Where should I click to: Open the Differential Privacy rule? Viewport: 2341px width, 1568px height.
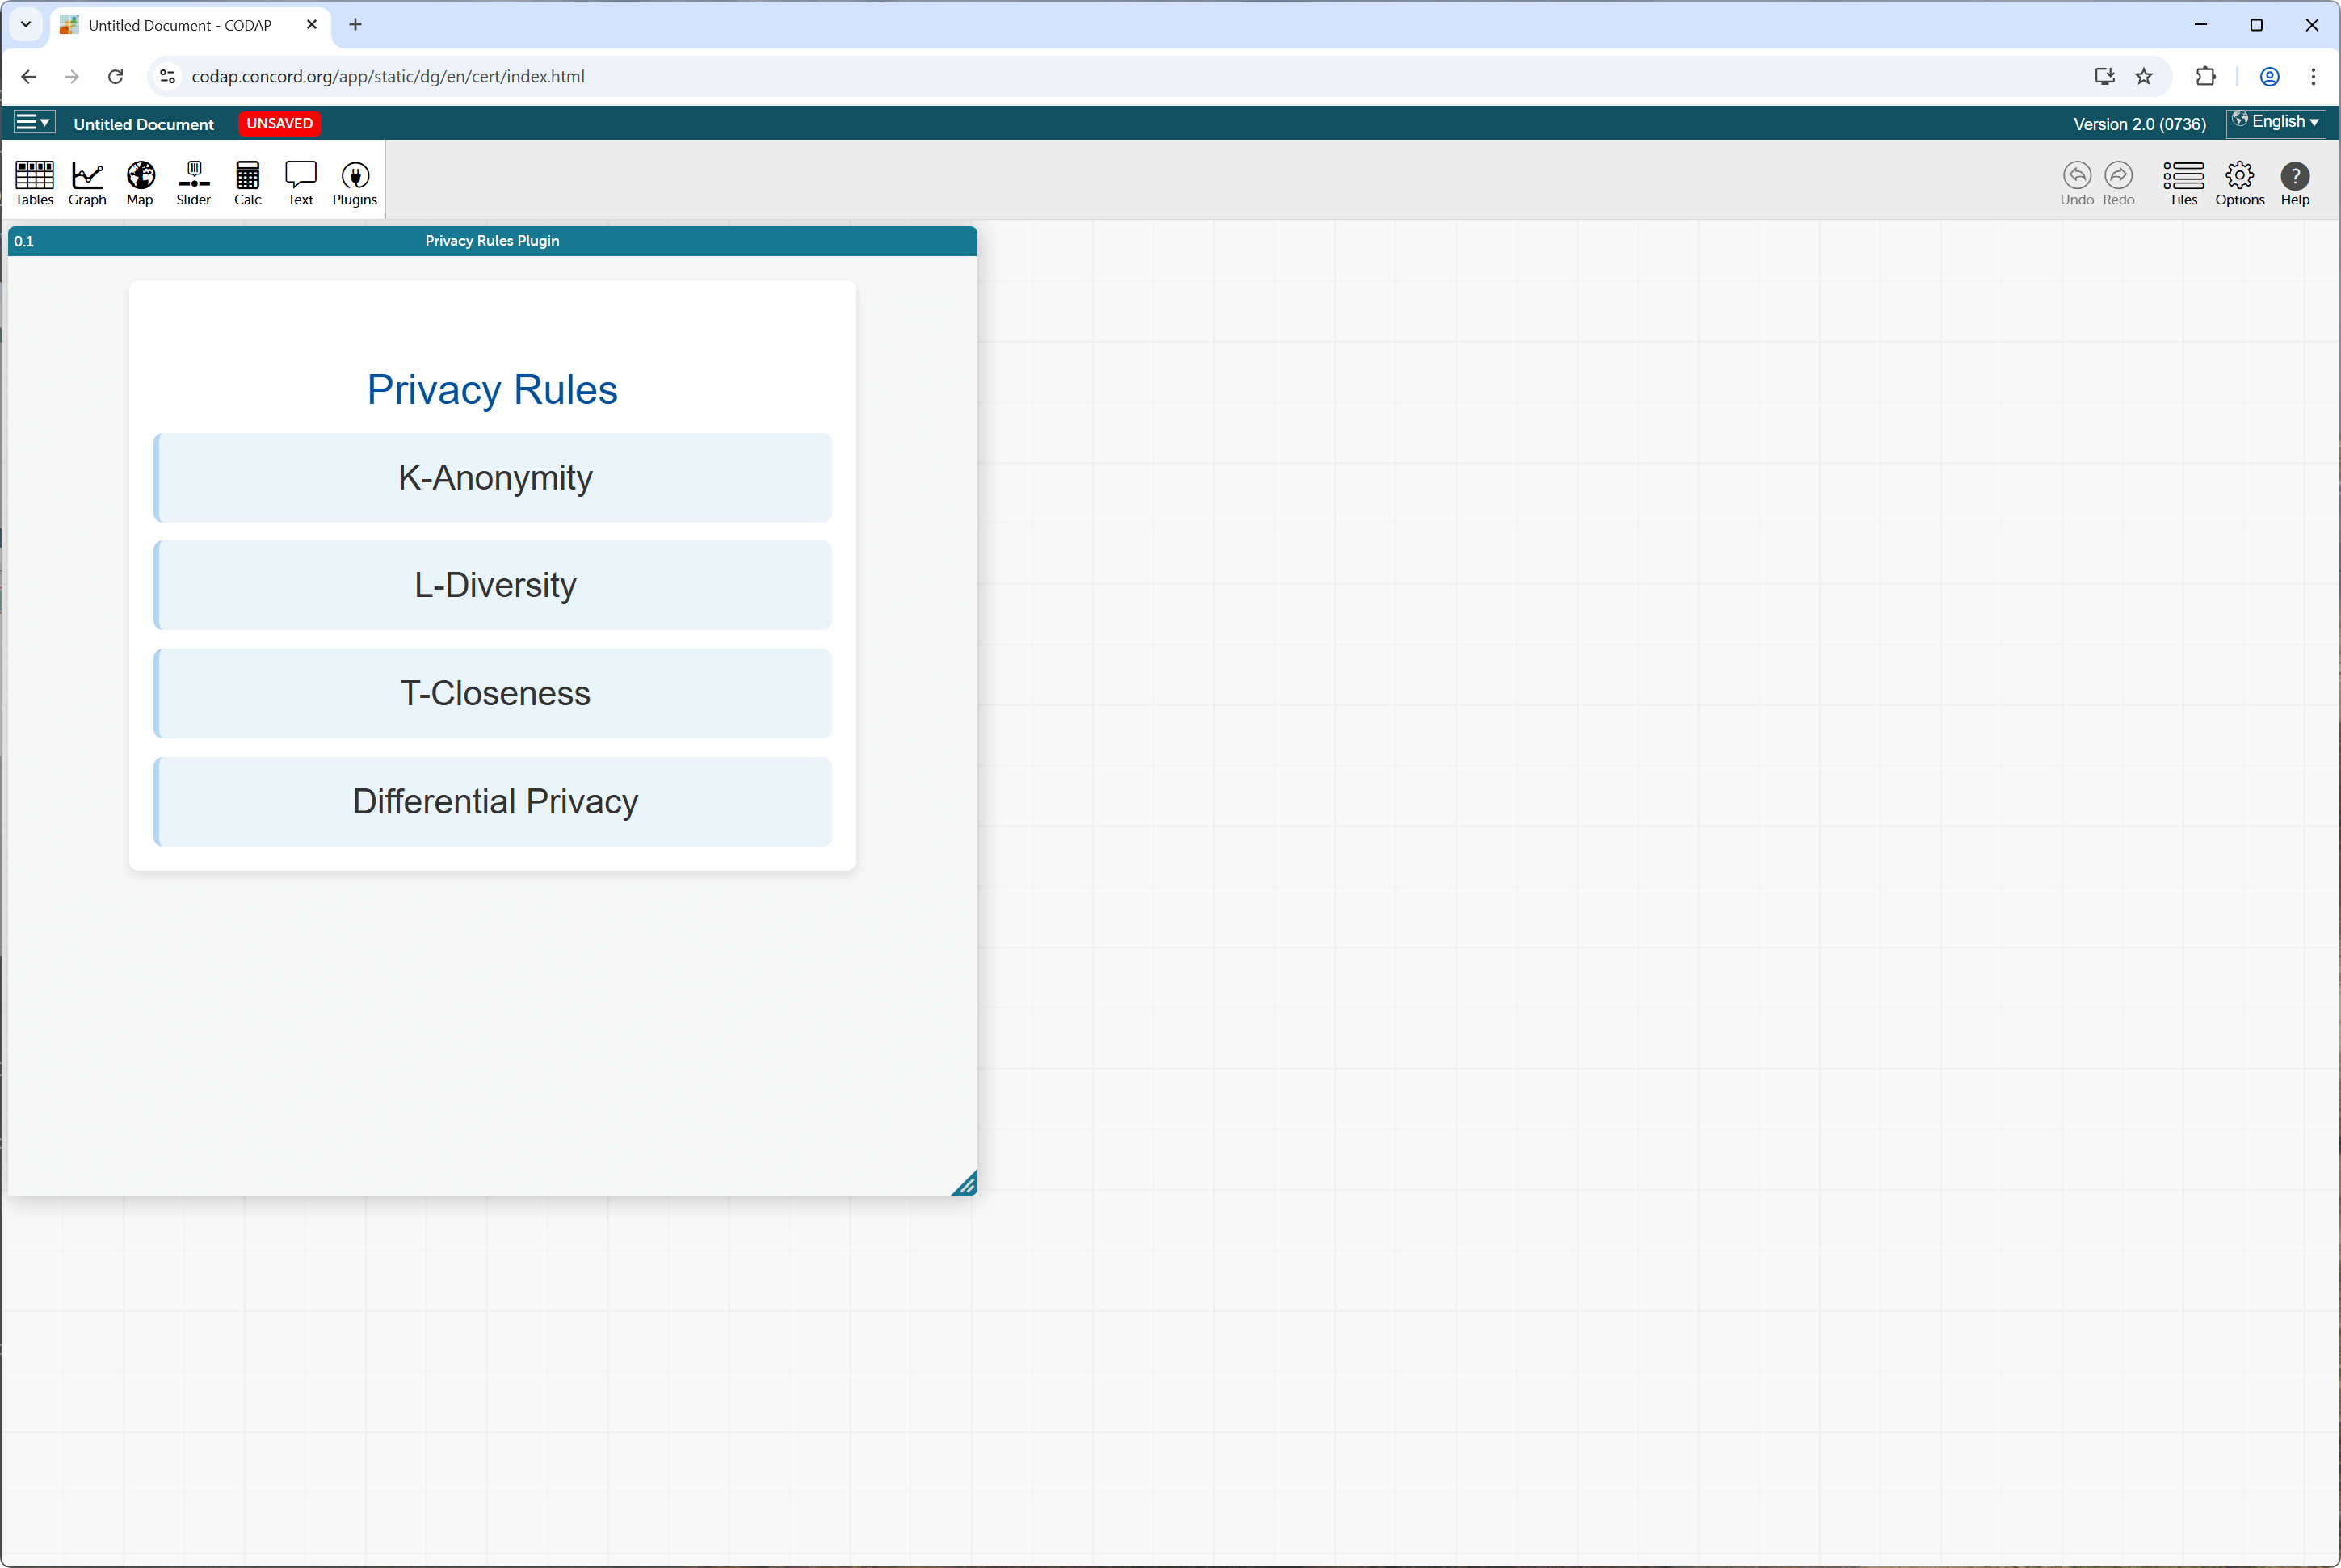tap(493, 801)
